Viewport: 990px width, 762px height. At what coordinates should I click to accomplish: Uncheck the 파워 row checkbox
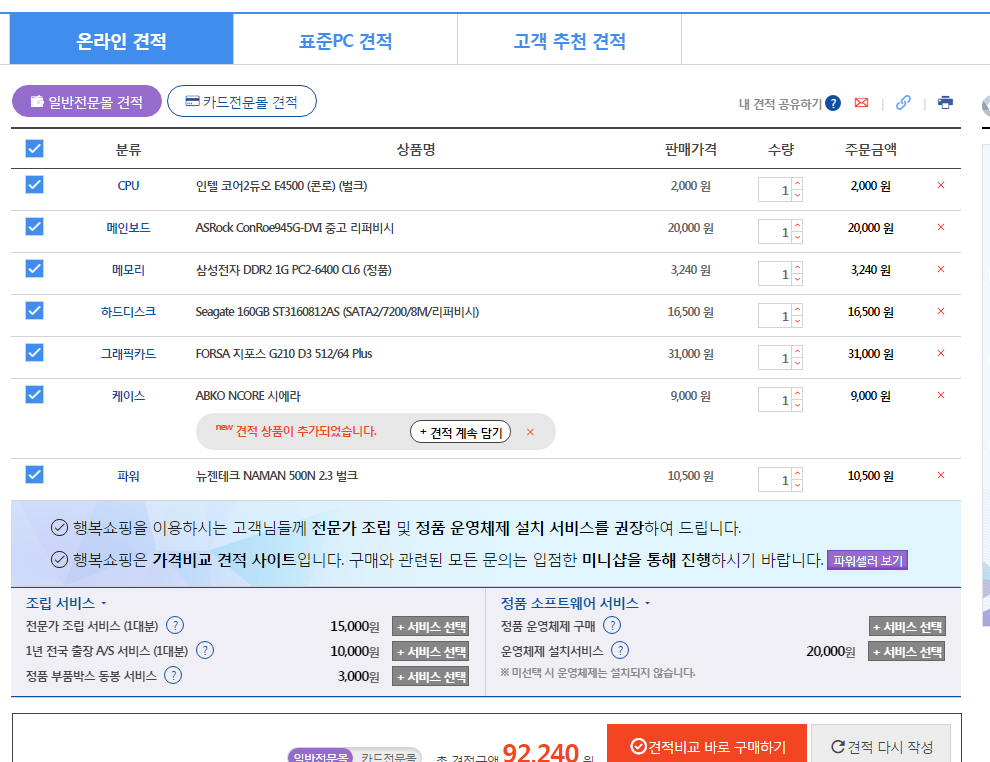click(34, 475)
